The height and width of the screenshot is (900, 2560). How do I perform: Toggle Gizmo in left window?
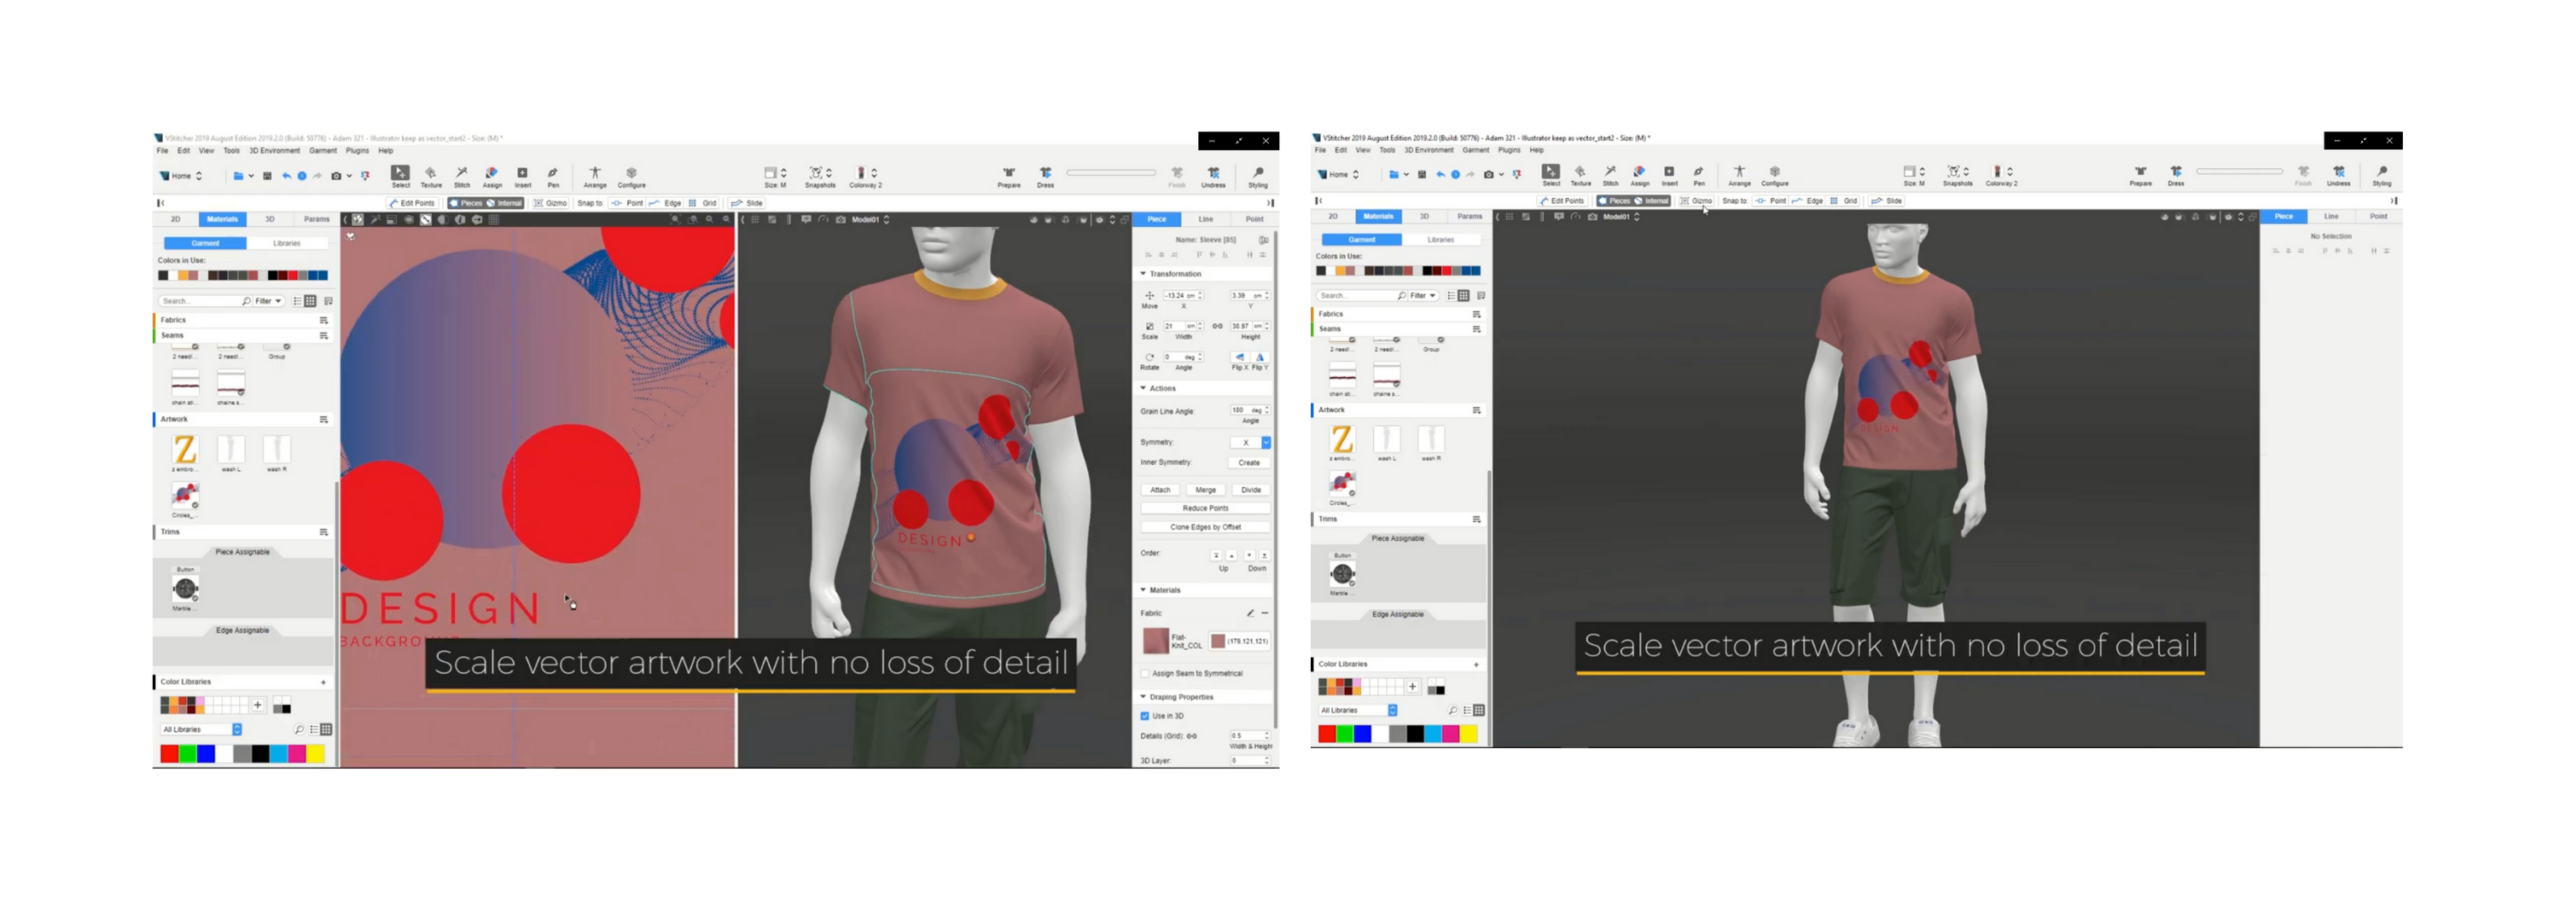tap(550, 202)
